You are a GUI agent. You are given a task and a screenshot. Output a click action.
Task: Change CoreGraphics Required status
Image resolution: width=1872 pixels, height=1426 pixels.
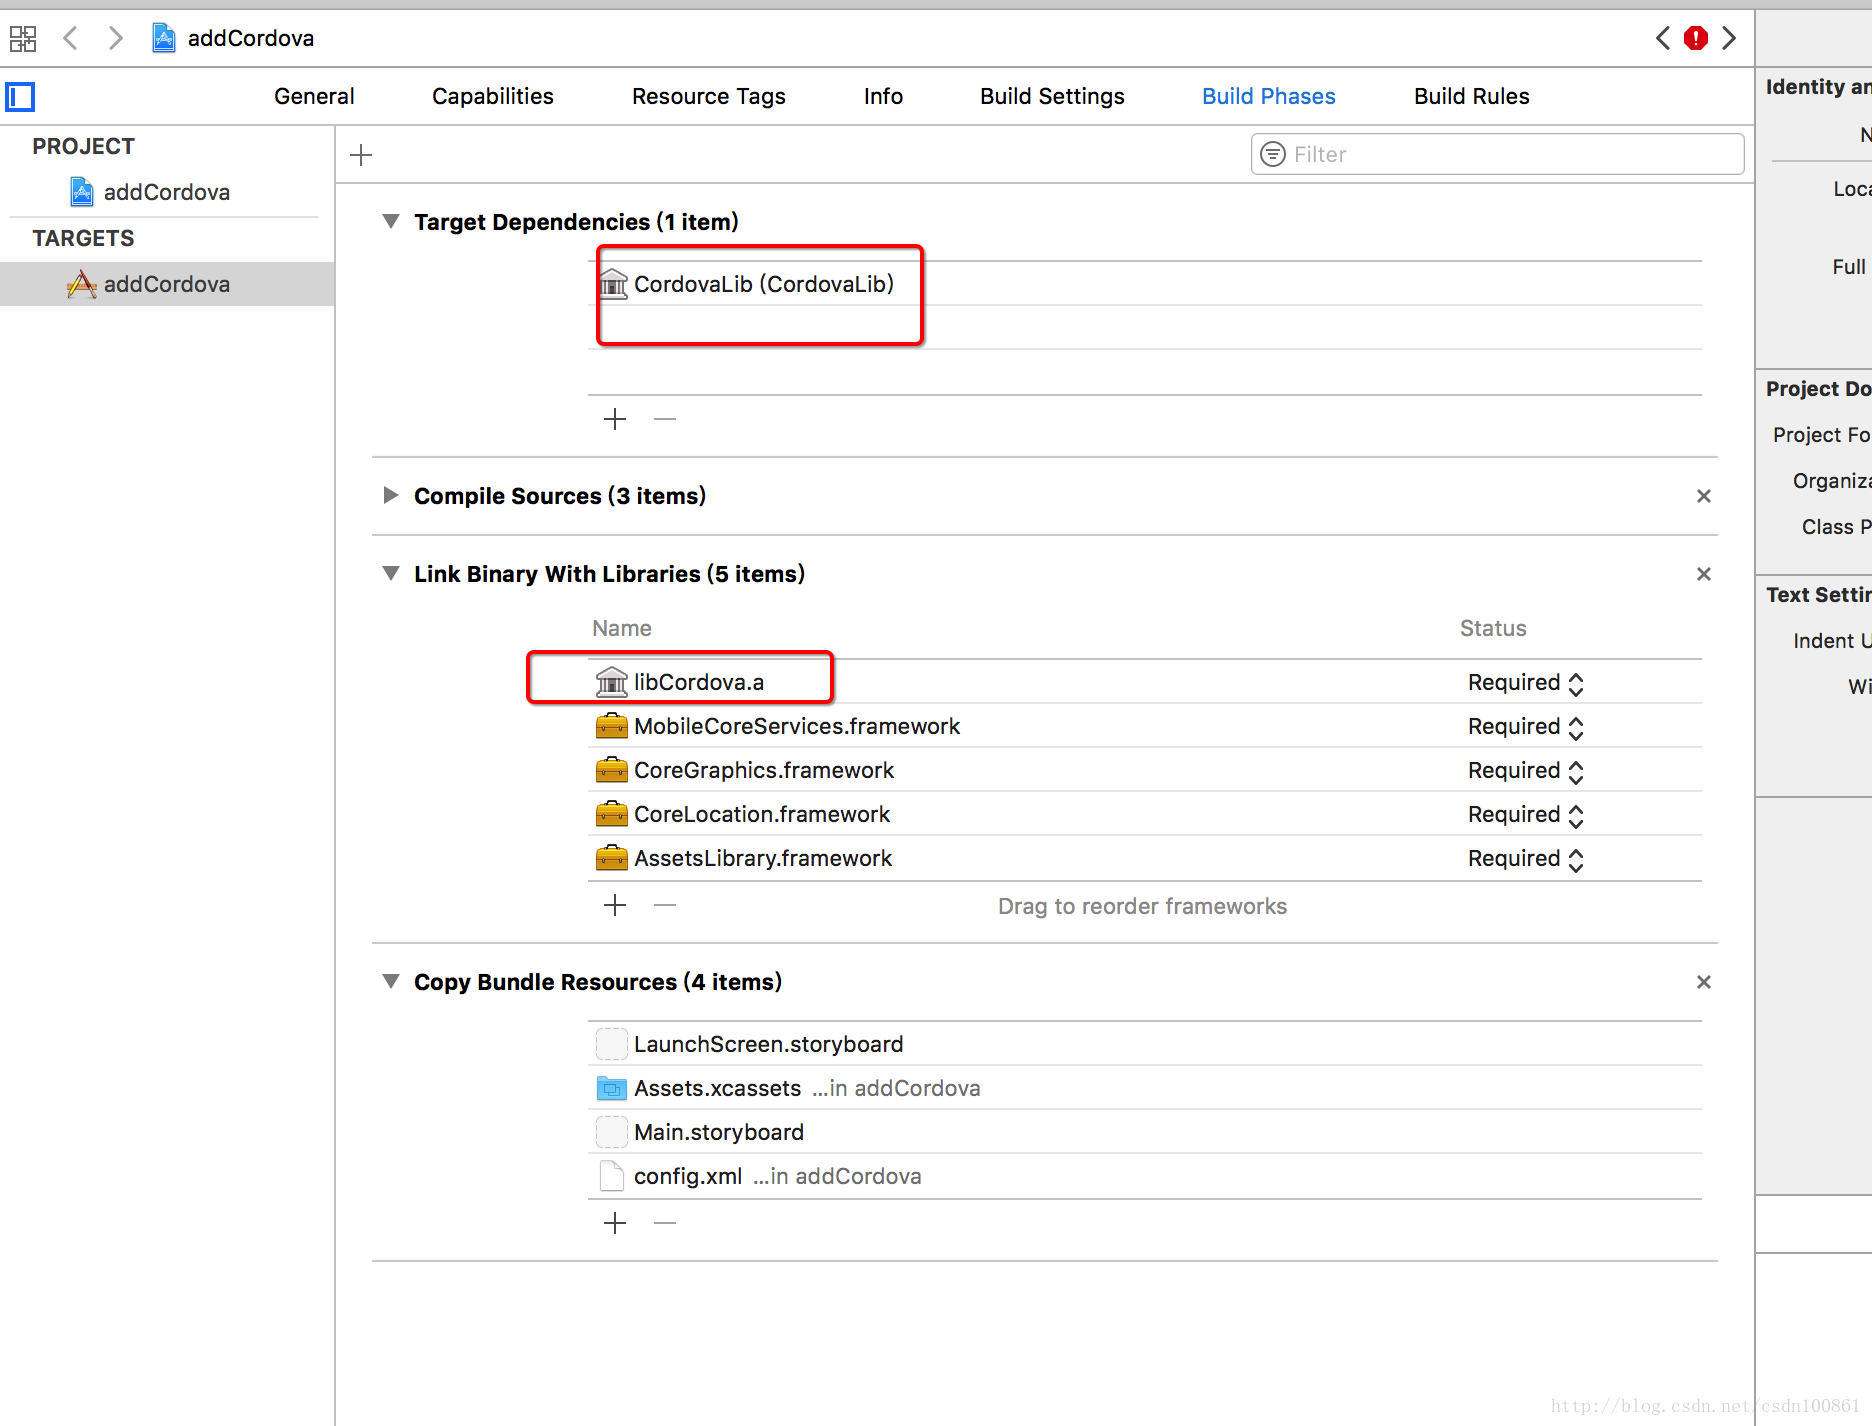pos(1526,771)
